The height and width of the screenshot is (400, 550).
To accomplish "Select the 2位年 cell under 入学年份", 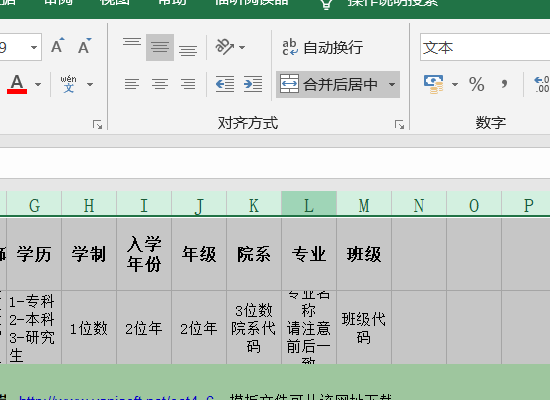I will point(144,328).
